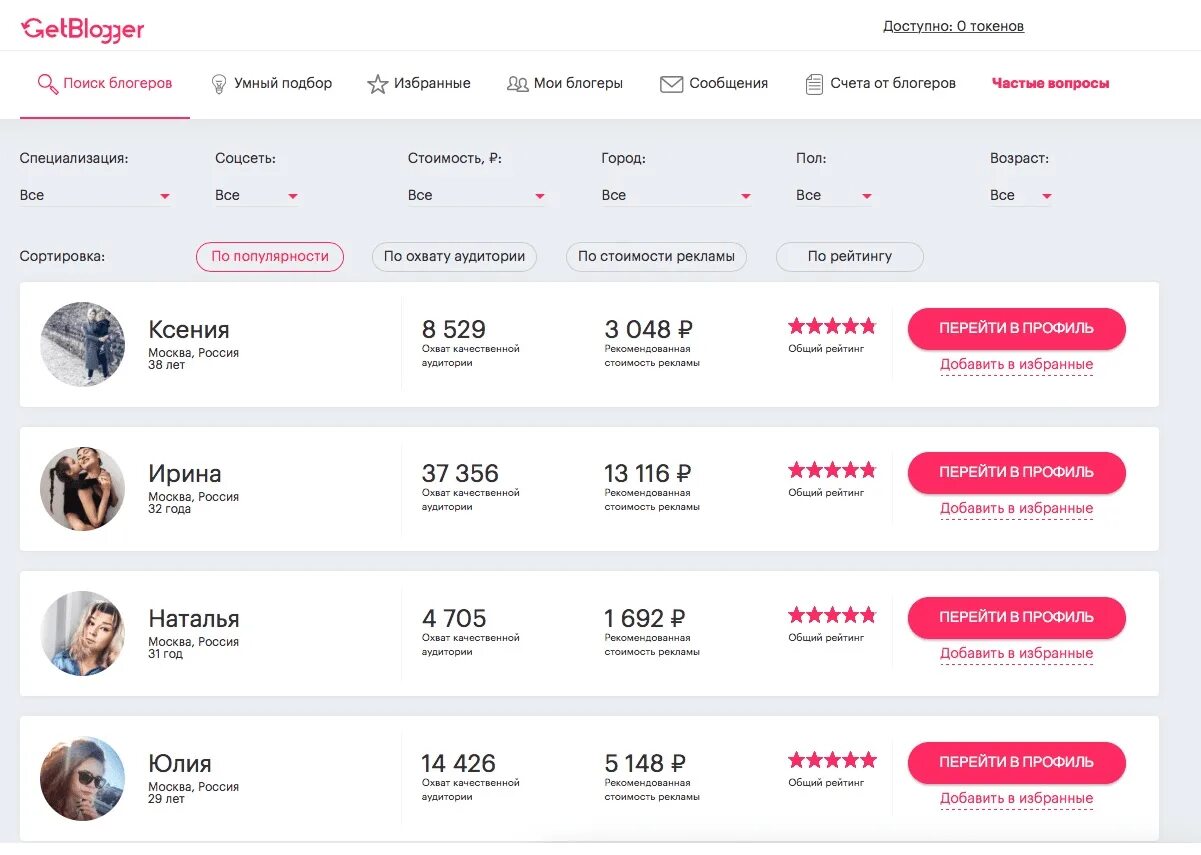Click Юлия's profile photo

(x=83, y=779)
